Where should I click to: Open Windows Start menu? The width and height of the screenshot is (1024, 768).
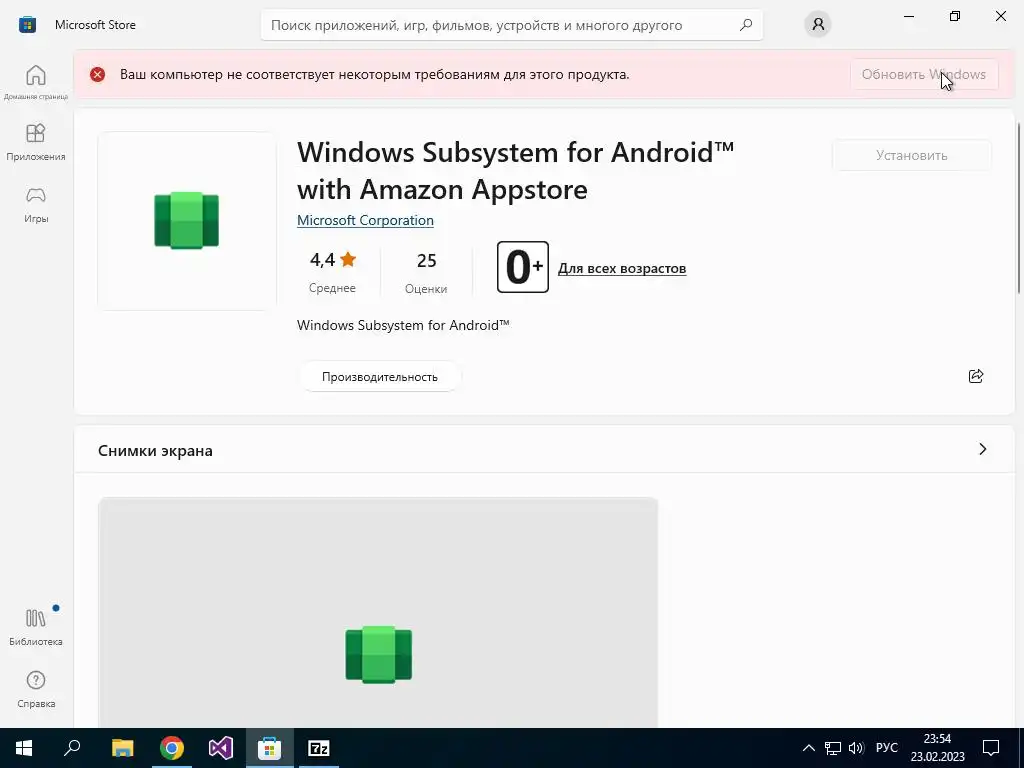point(24,748)
